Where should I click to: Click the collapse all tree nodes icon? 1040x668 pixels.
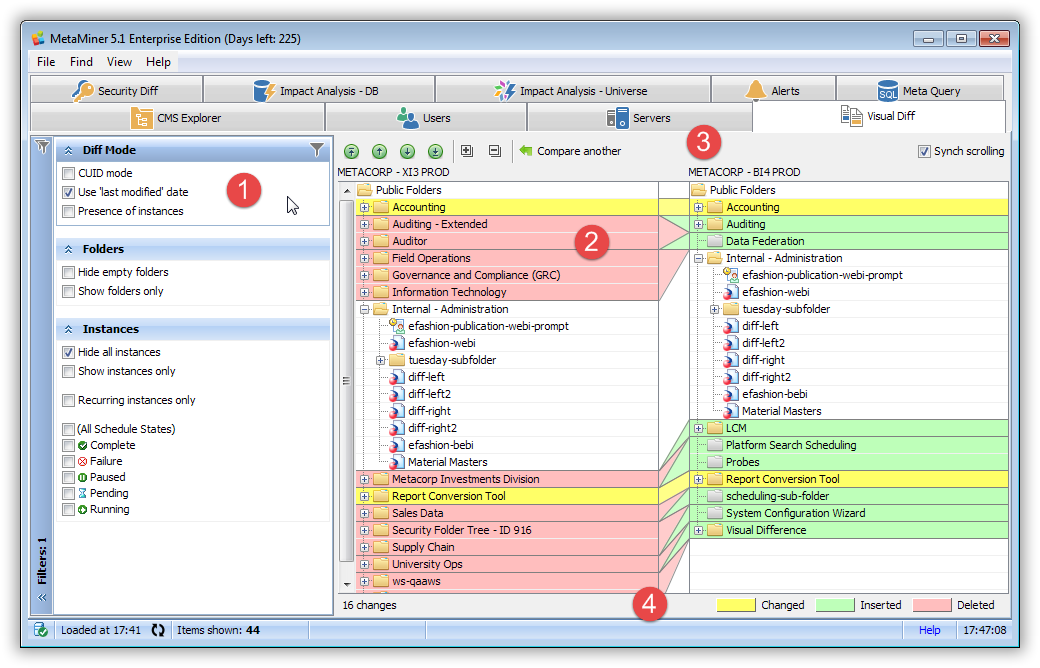coord(495,151)
